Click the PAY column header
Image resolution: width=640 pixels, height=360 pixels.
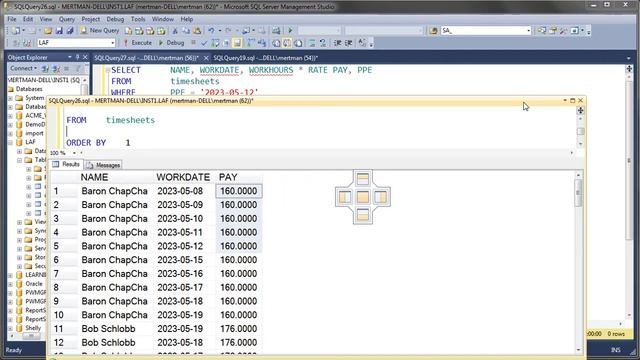coord(239,177)
